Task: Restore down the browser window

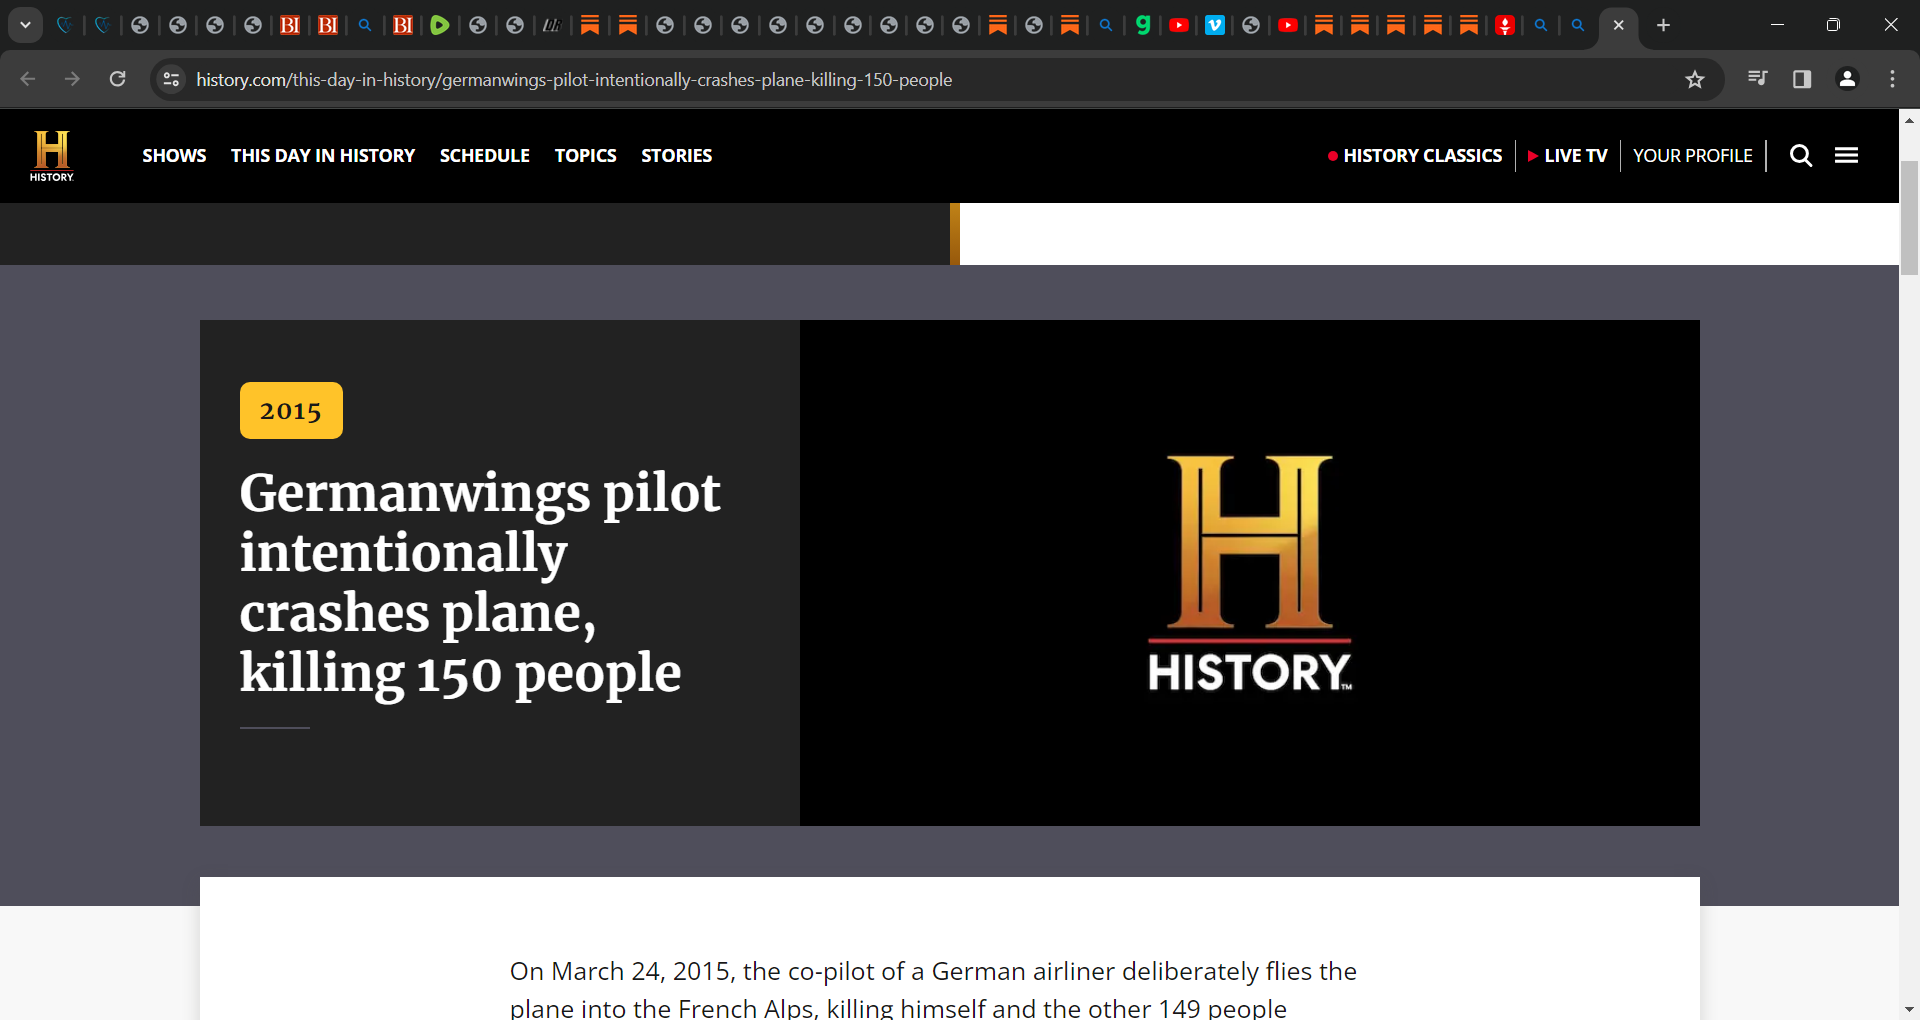Action: tap(1833, 25)
